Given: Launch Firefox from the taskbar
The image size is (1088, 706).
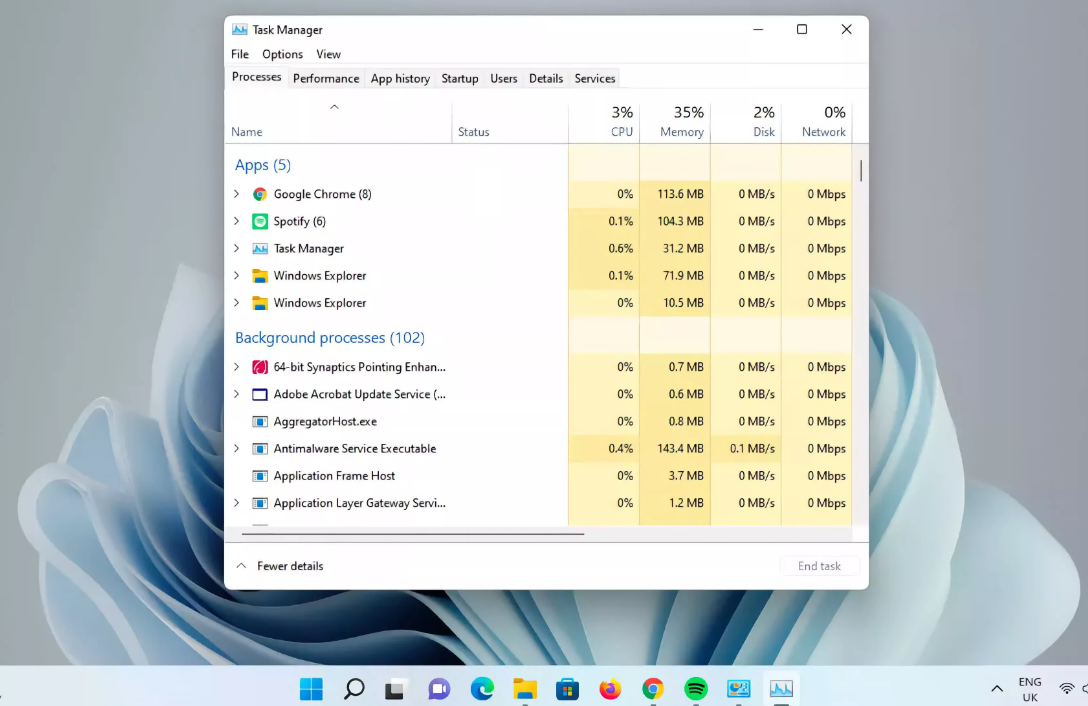Looking at the screenshot, I should click(610, 689).
